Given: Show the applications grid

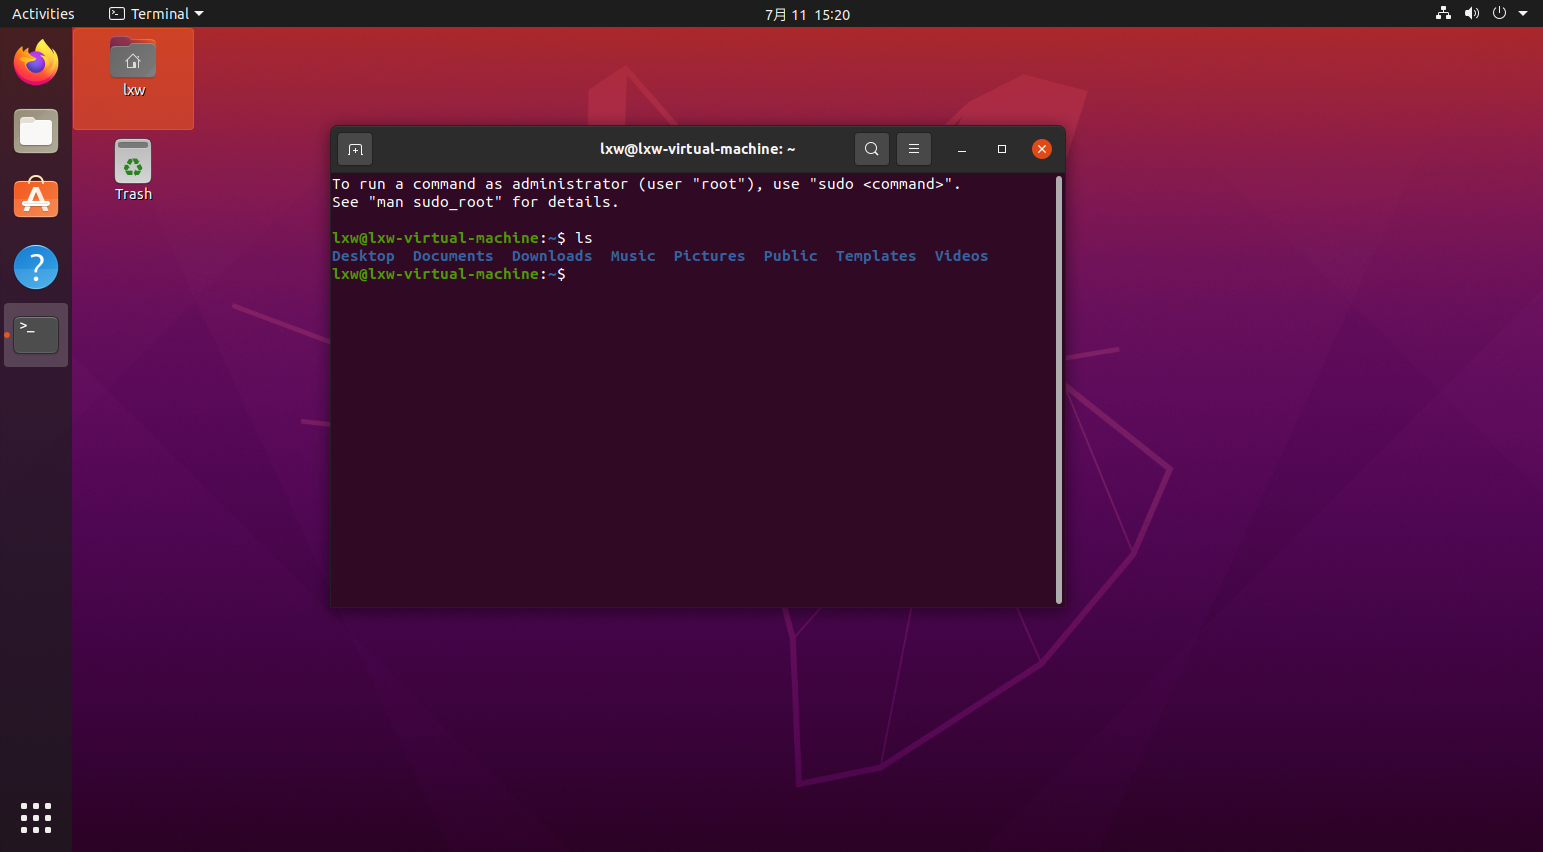Looking at the screenshot, I should click(x=36, y=818).
